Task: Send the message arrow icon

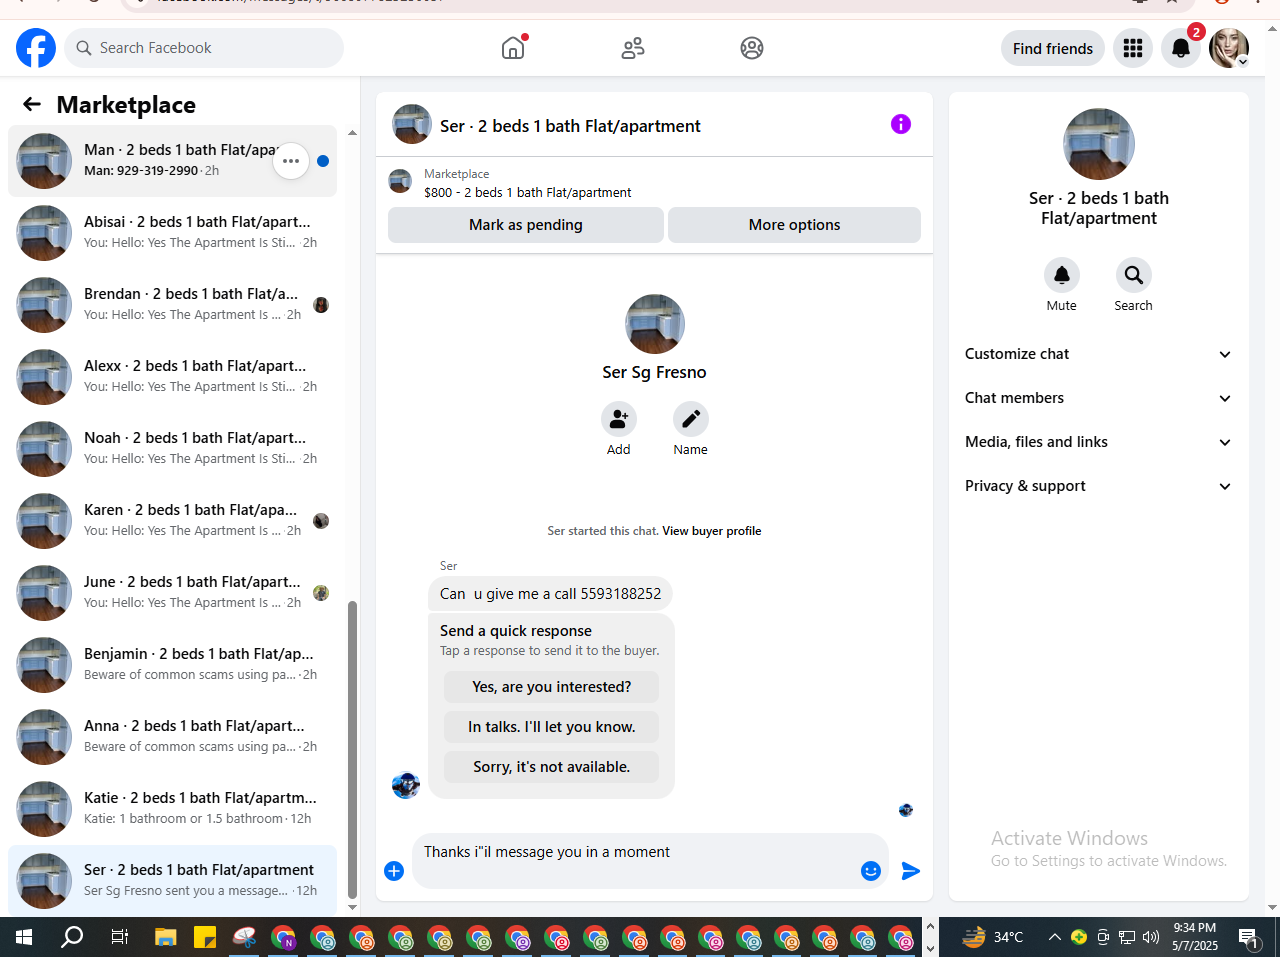Action: tap(910, 871)
